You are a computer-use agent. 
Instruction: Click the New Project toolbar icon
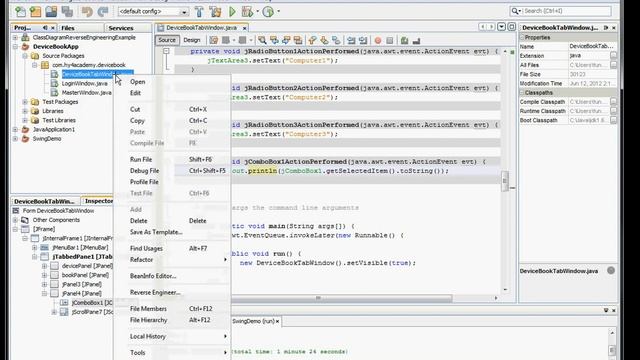click(36, 12)
